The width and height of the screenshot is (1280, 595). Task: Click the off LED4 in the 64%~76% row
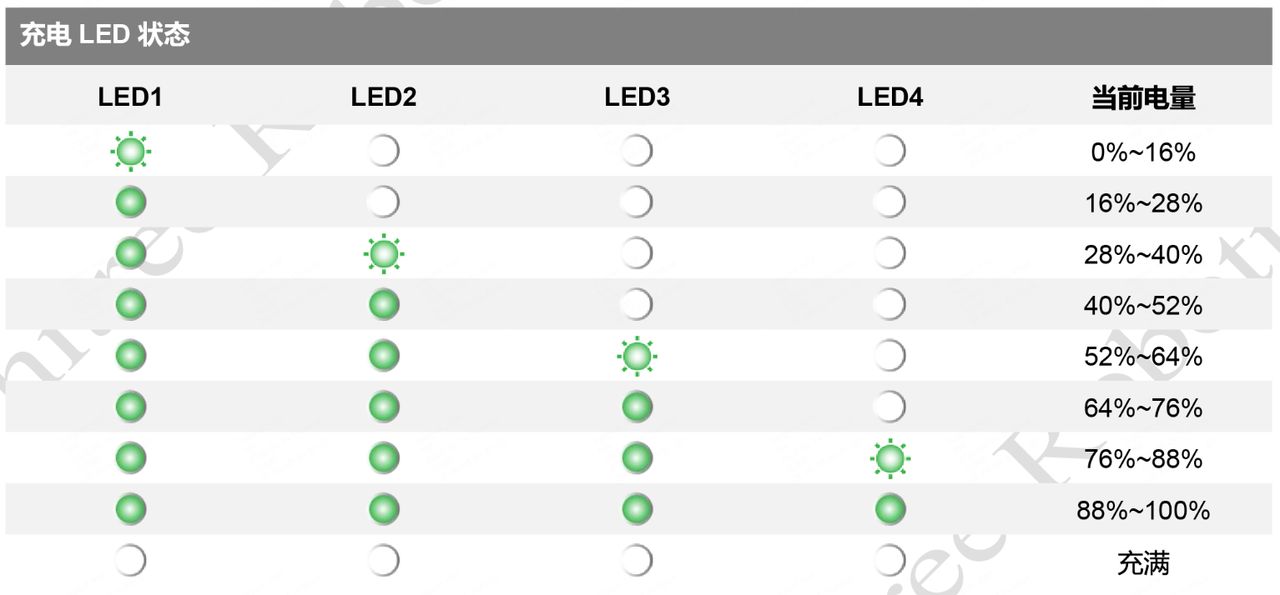pyautogui.click(x=889, y=407)
